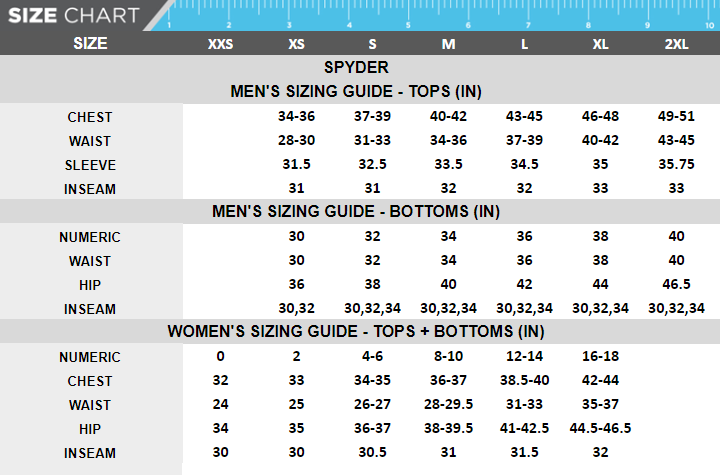This screenshot has width=720, height=475.
Task: Select the 44.5-46.5 hip value
Action: coord(600,429)
